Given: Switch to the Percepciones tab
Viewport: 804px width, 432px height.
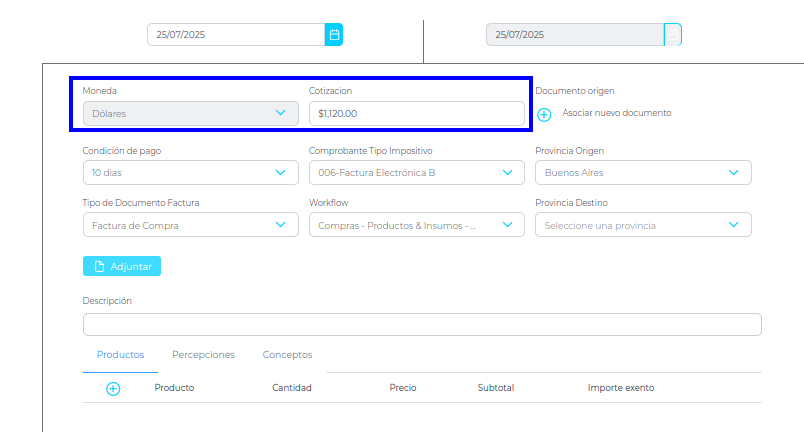Looking at the screenshot, I should click(203, 355).
